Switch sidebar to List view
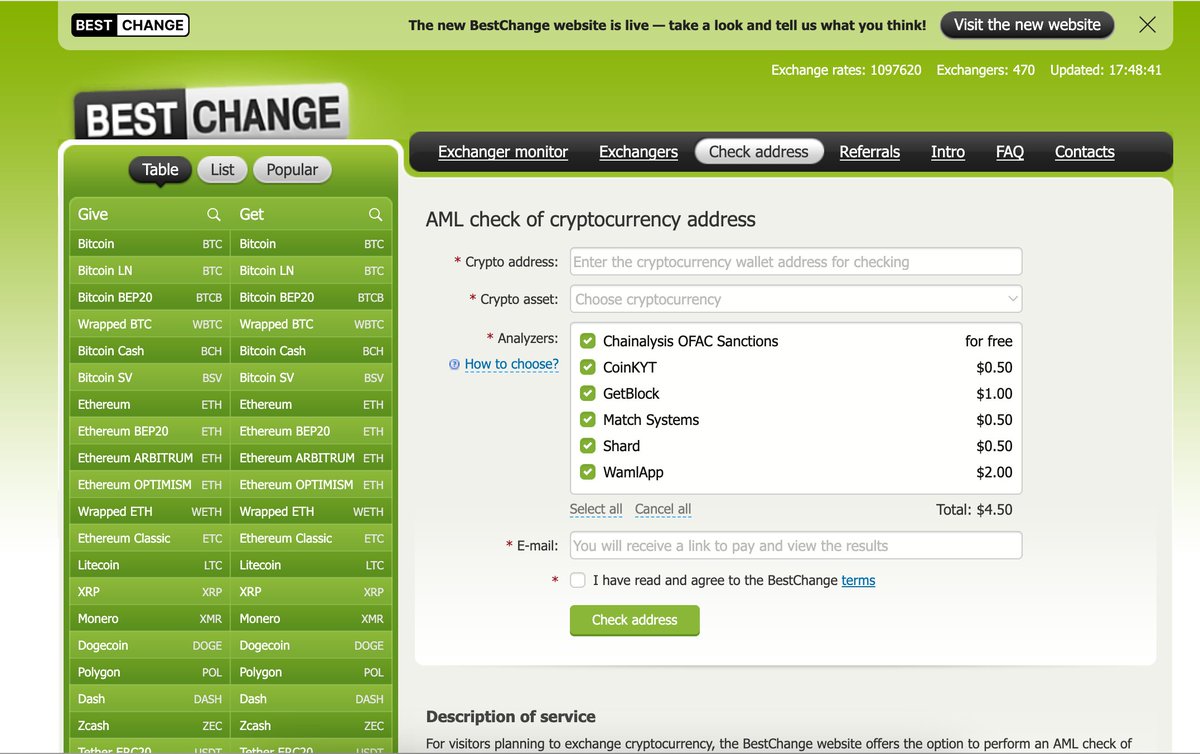The image size is (1200, 754). pos(222,170)
